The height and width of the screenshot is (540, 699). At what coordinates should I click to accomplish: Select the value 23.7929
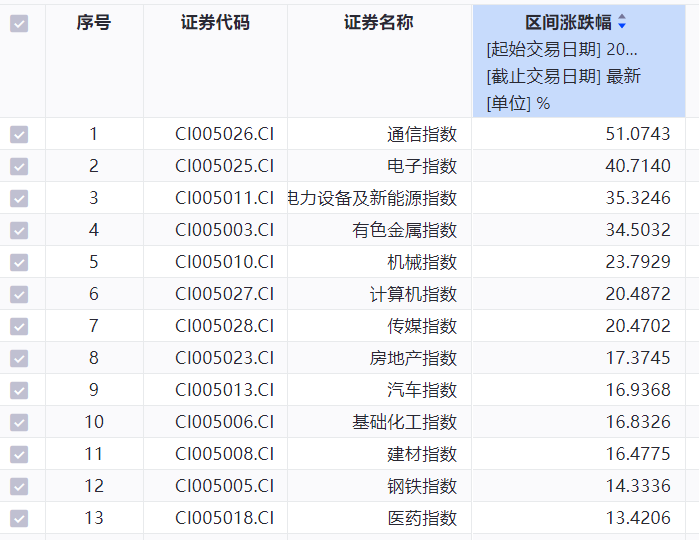coord(638,262)
